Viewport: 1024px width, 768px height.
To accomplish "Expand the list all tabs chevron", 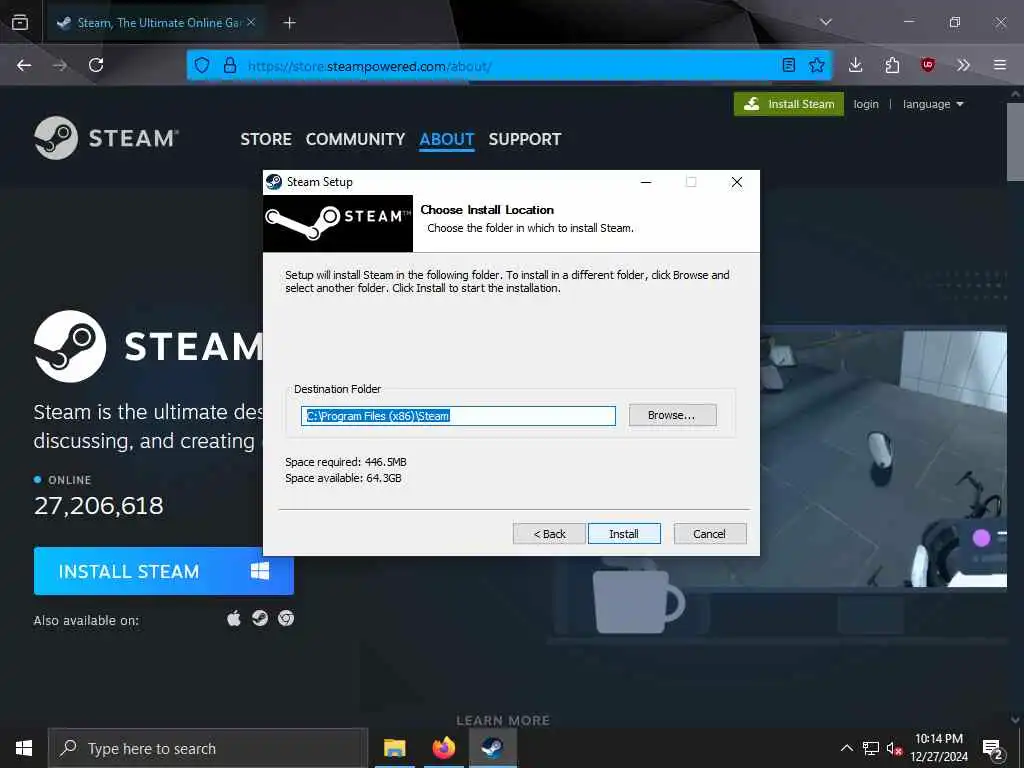I will pos(825,22).
